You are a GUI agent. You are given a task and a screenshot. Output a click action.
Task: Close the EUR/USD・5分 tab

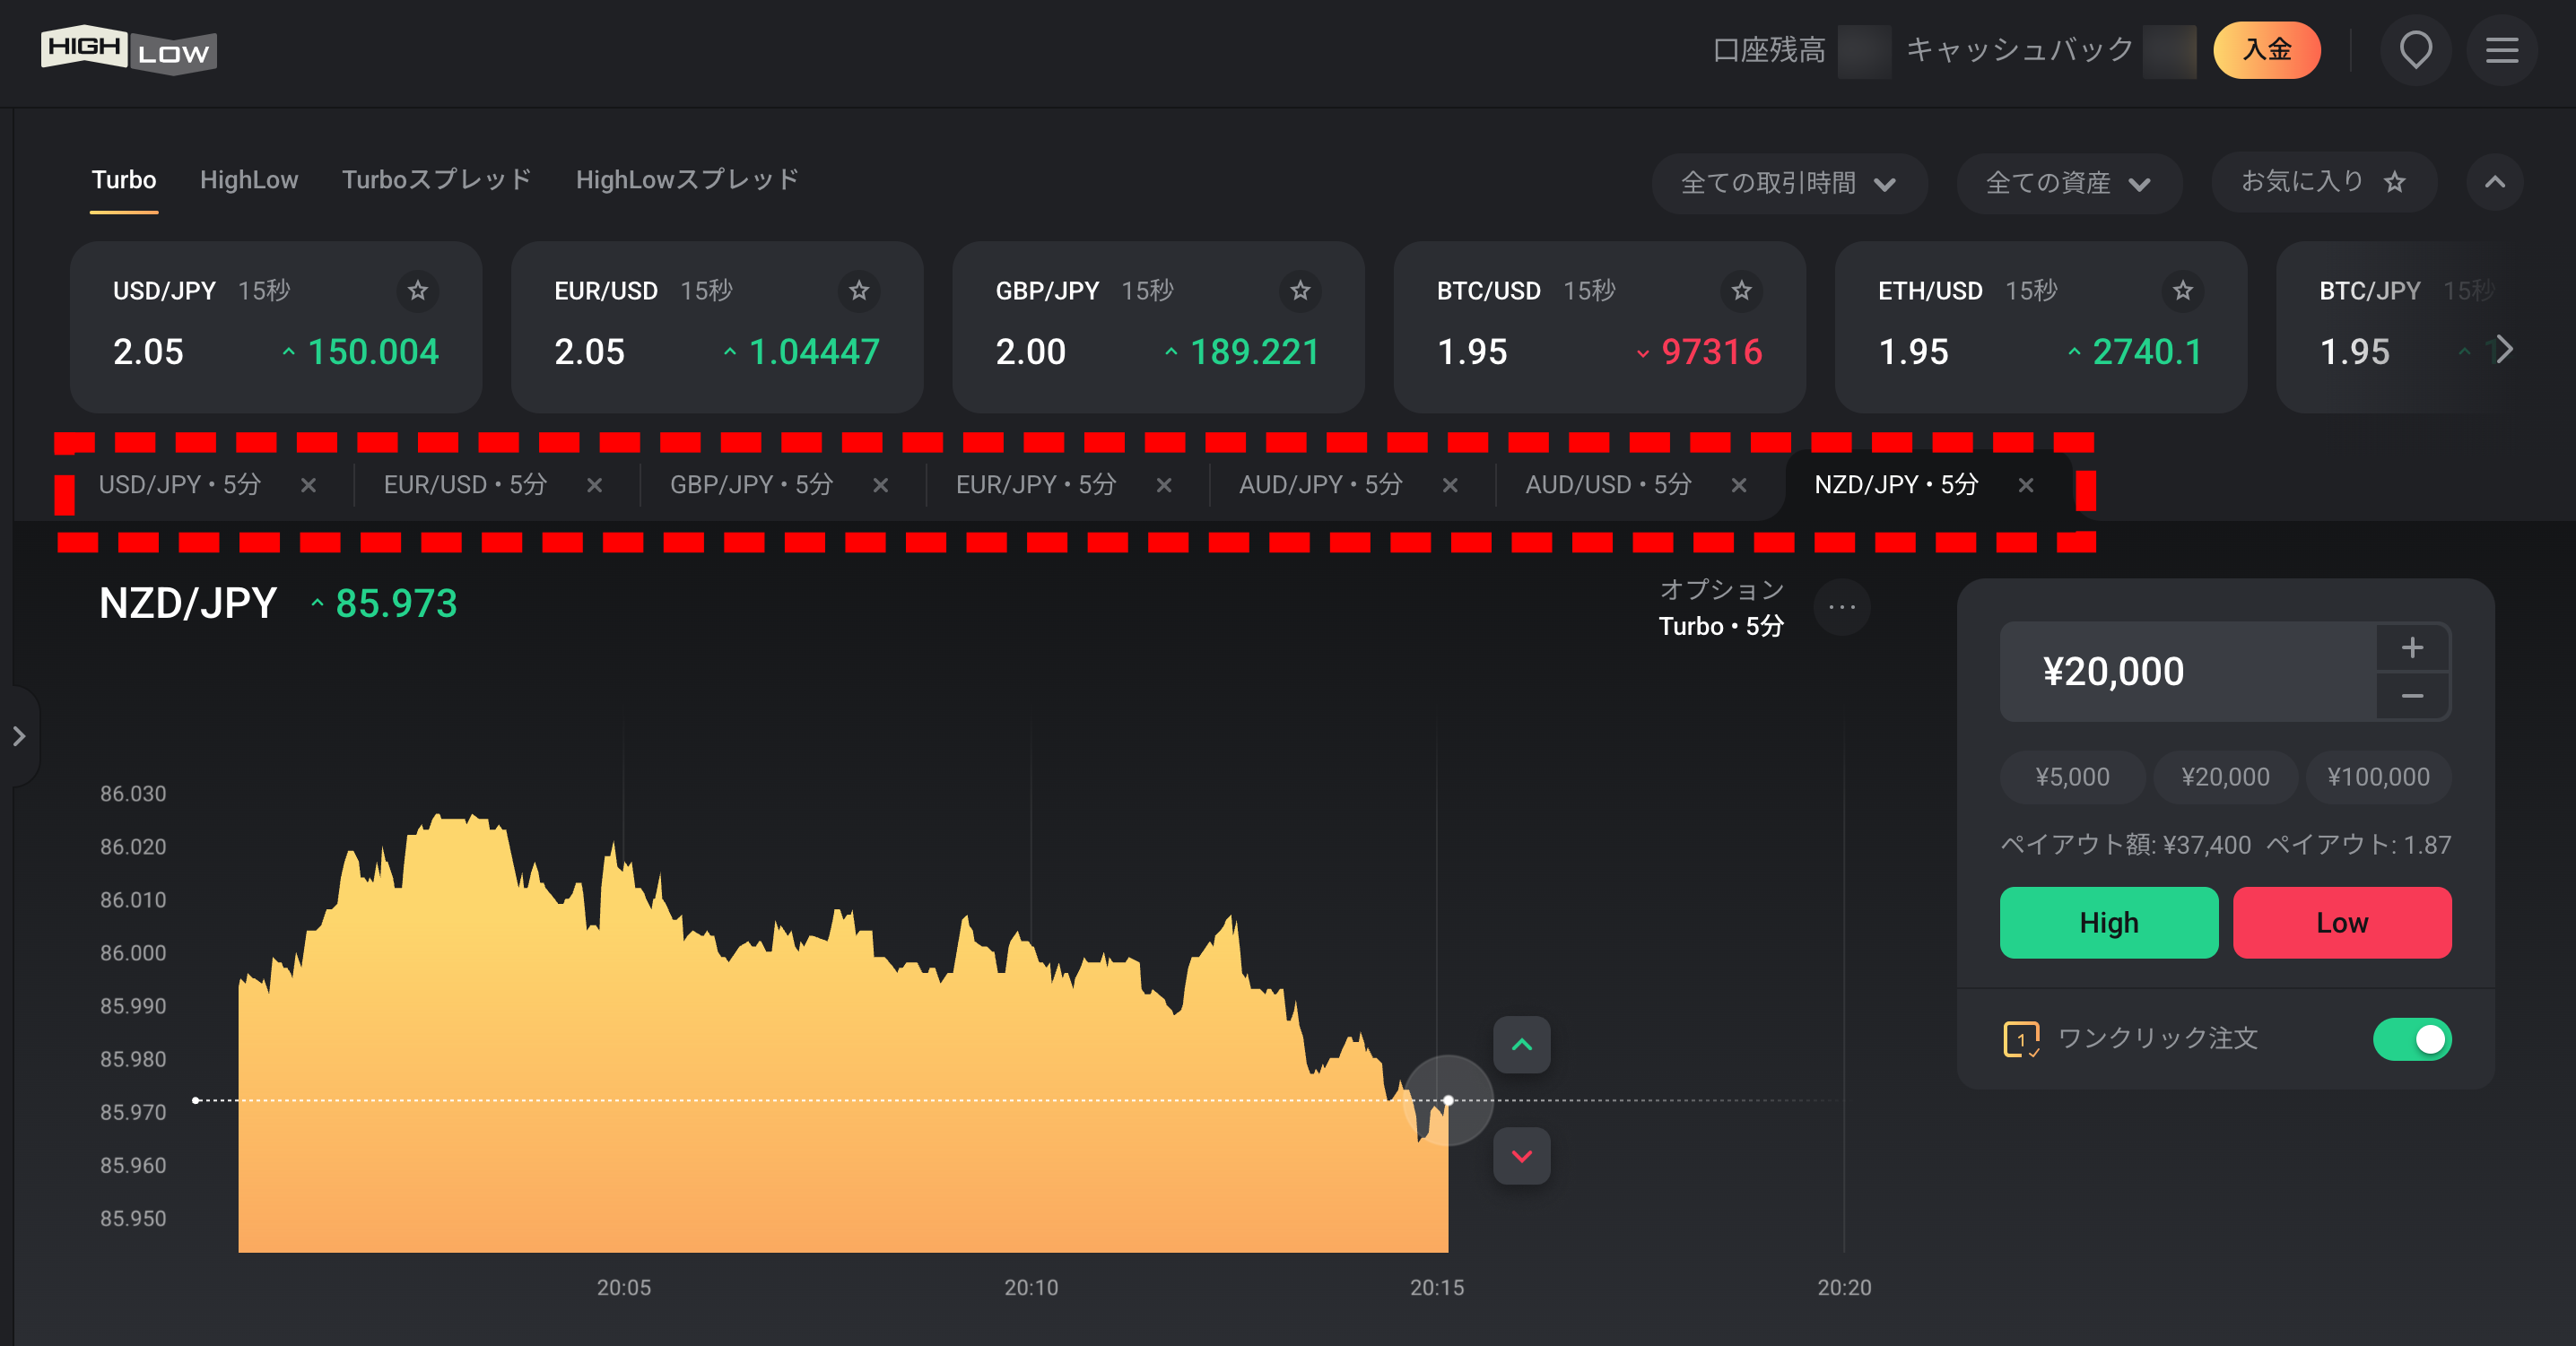(x=594, y=485)
